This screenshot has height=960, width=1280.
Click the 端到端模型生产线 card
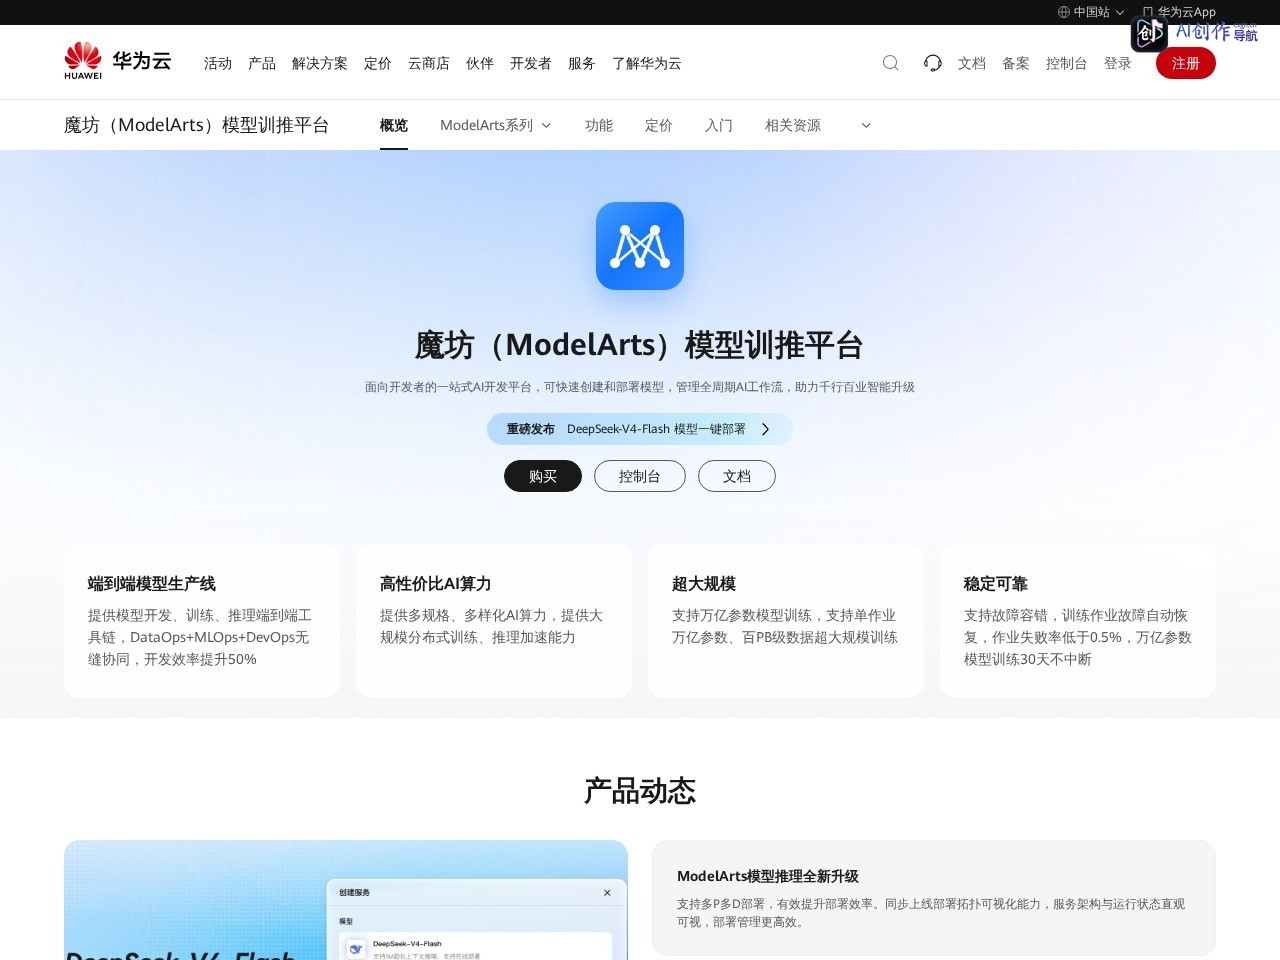pyautogui.click(x=202, y=621)
